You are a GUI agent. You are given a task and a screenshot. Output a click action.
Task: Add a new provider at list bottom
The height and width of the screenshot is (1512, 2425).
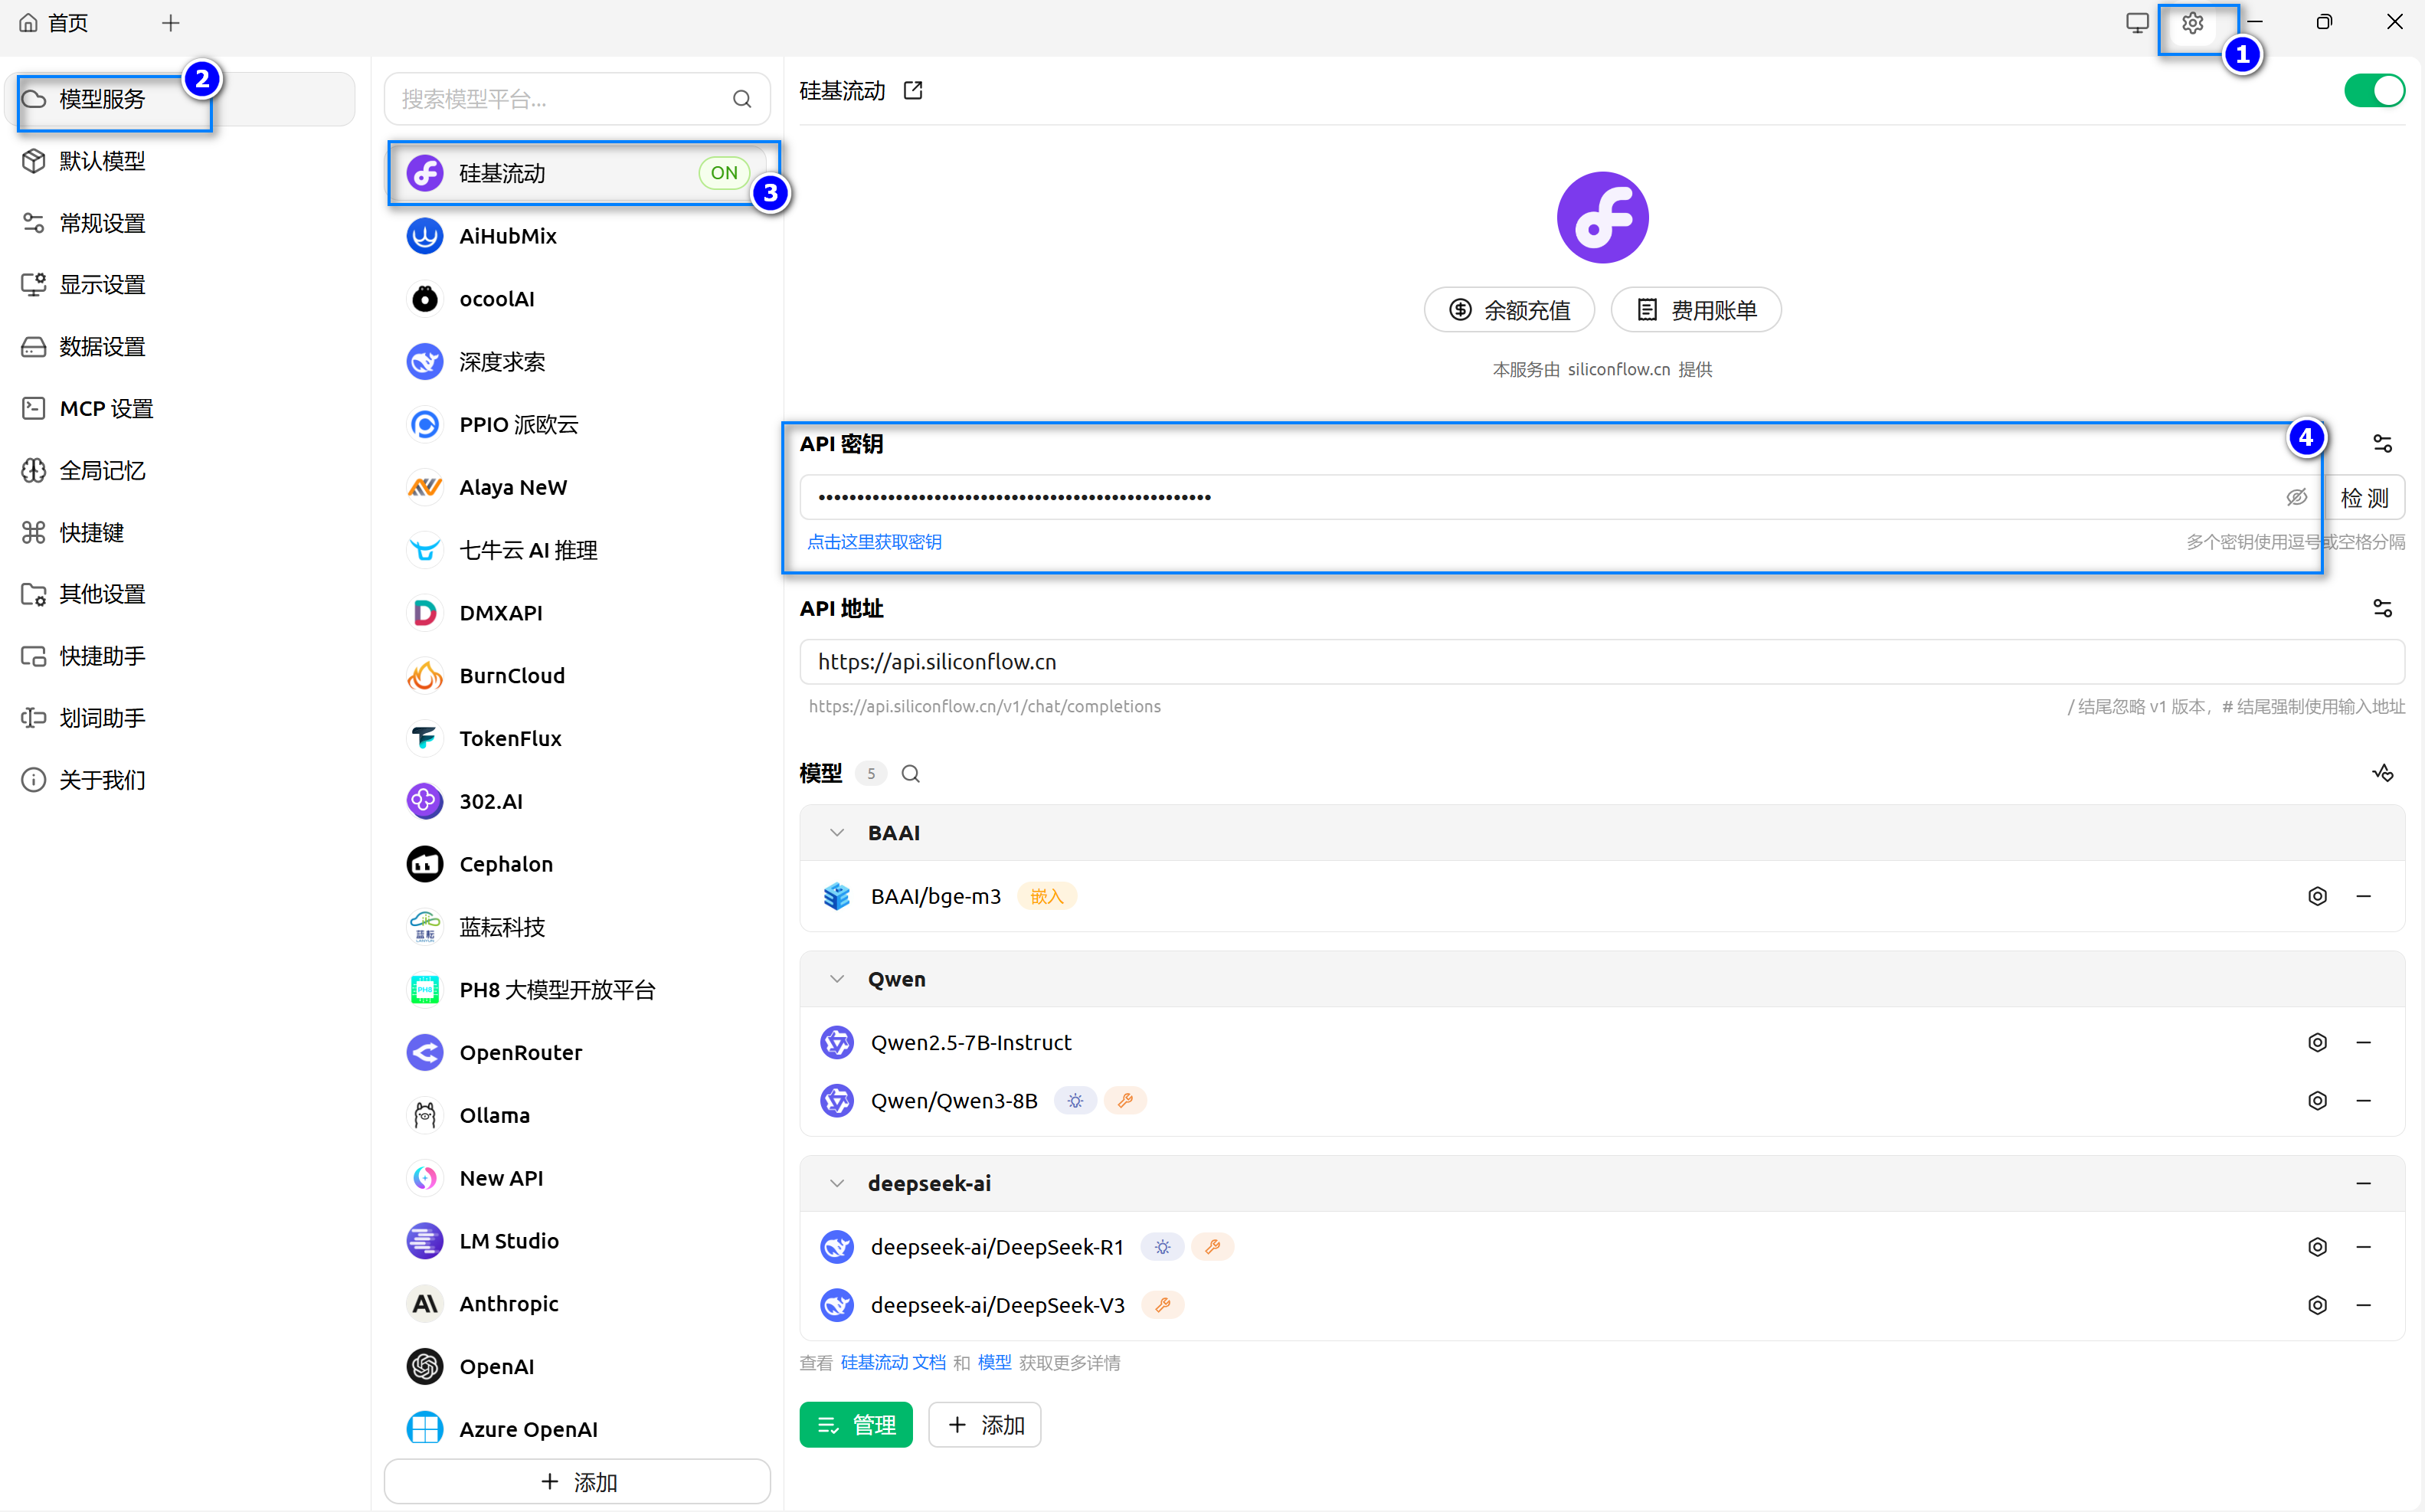(577, 1482)
